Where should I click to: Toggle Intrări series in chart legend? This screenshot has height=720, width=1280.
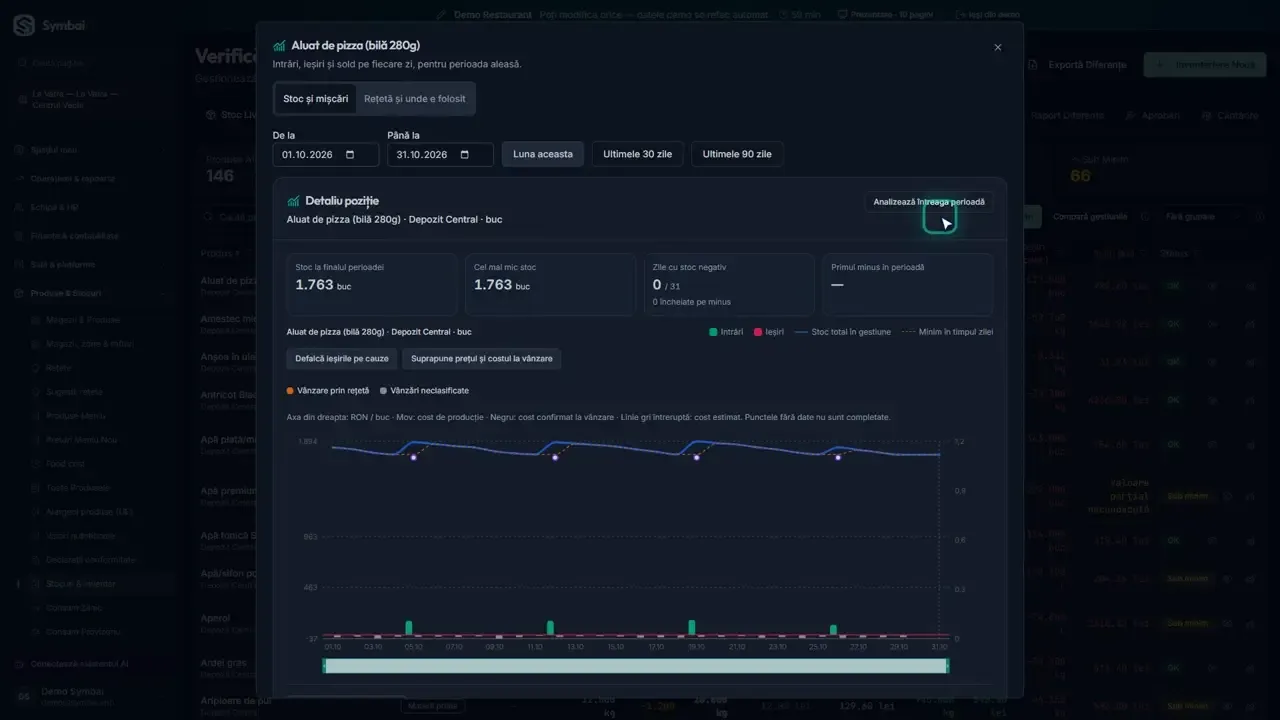coord(725,331)
